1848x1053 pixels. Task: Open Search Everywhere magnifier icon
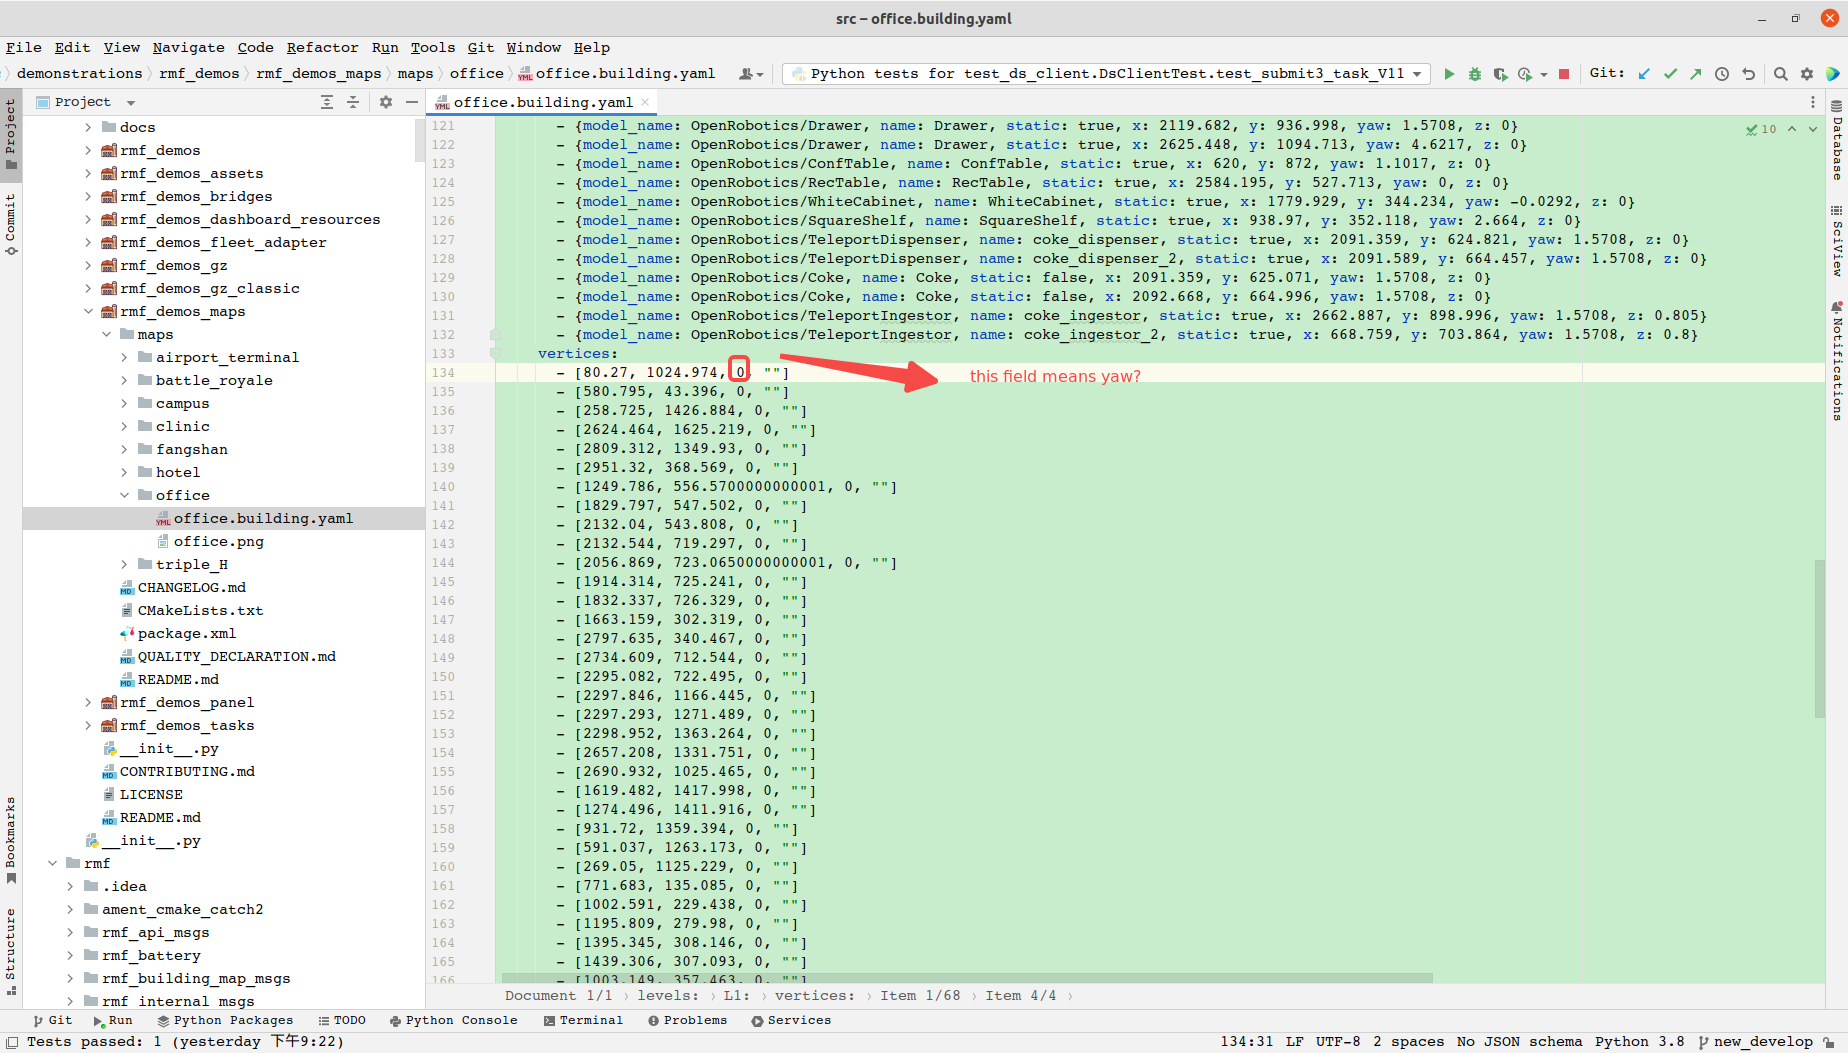(1780, 73)
